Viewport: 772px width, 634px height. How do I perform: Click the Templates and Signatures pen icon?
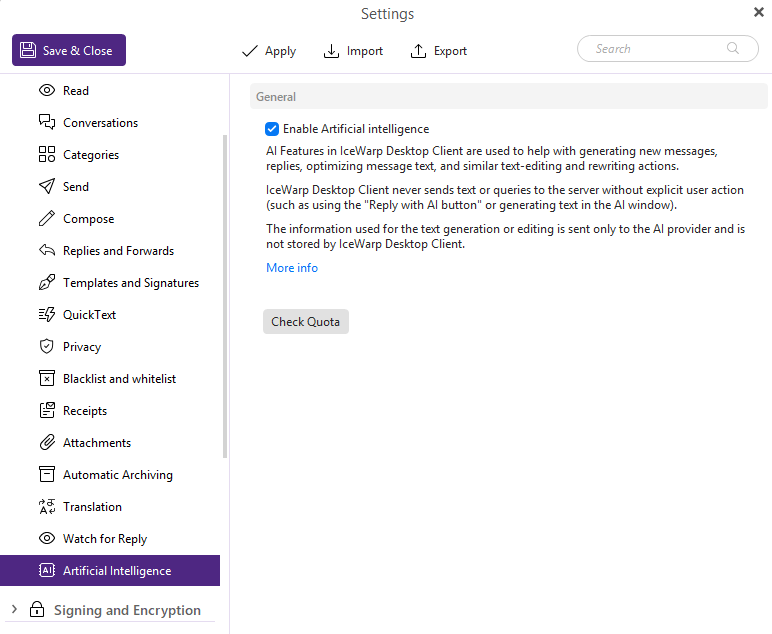click(x=46, y=283)
